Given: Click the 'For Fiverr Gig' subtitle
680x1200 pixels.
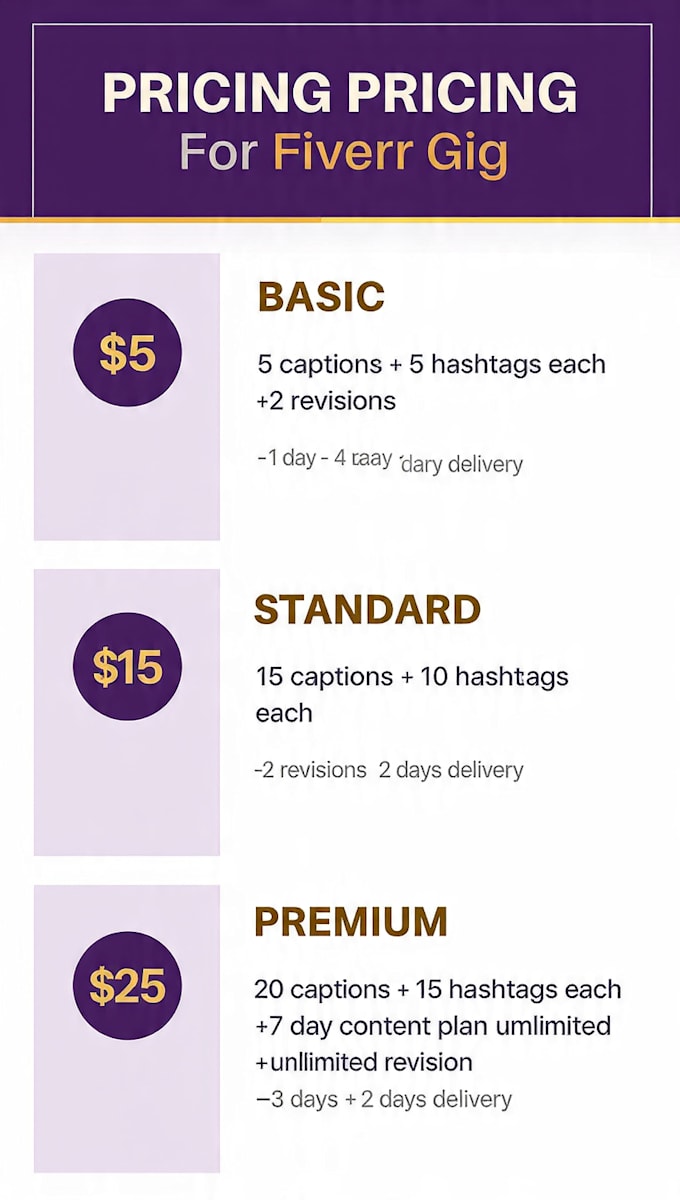Looking at the screenshot, I should [344, 154].
